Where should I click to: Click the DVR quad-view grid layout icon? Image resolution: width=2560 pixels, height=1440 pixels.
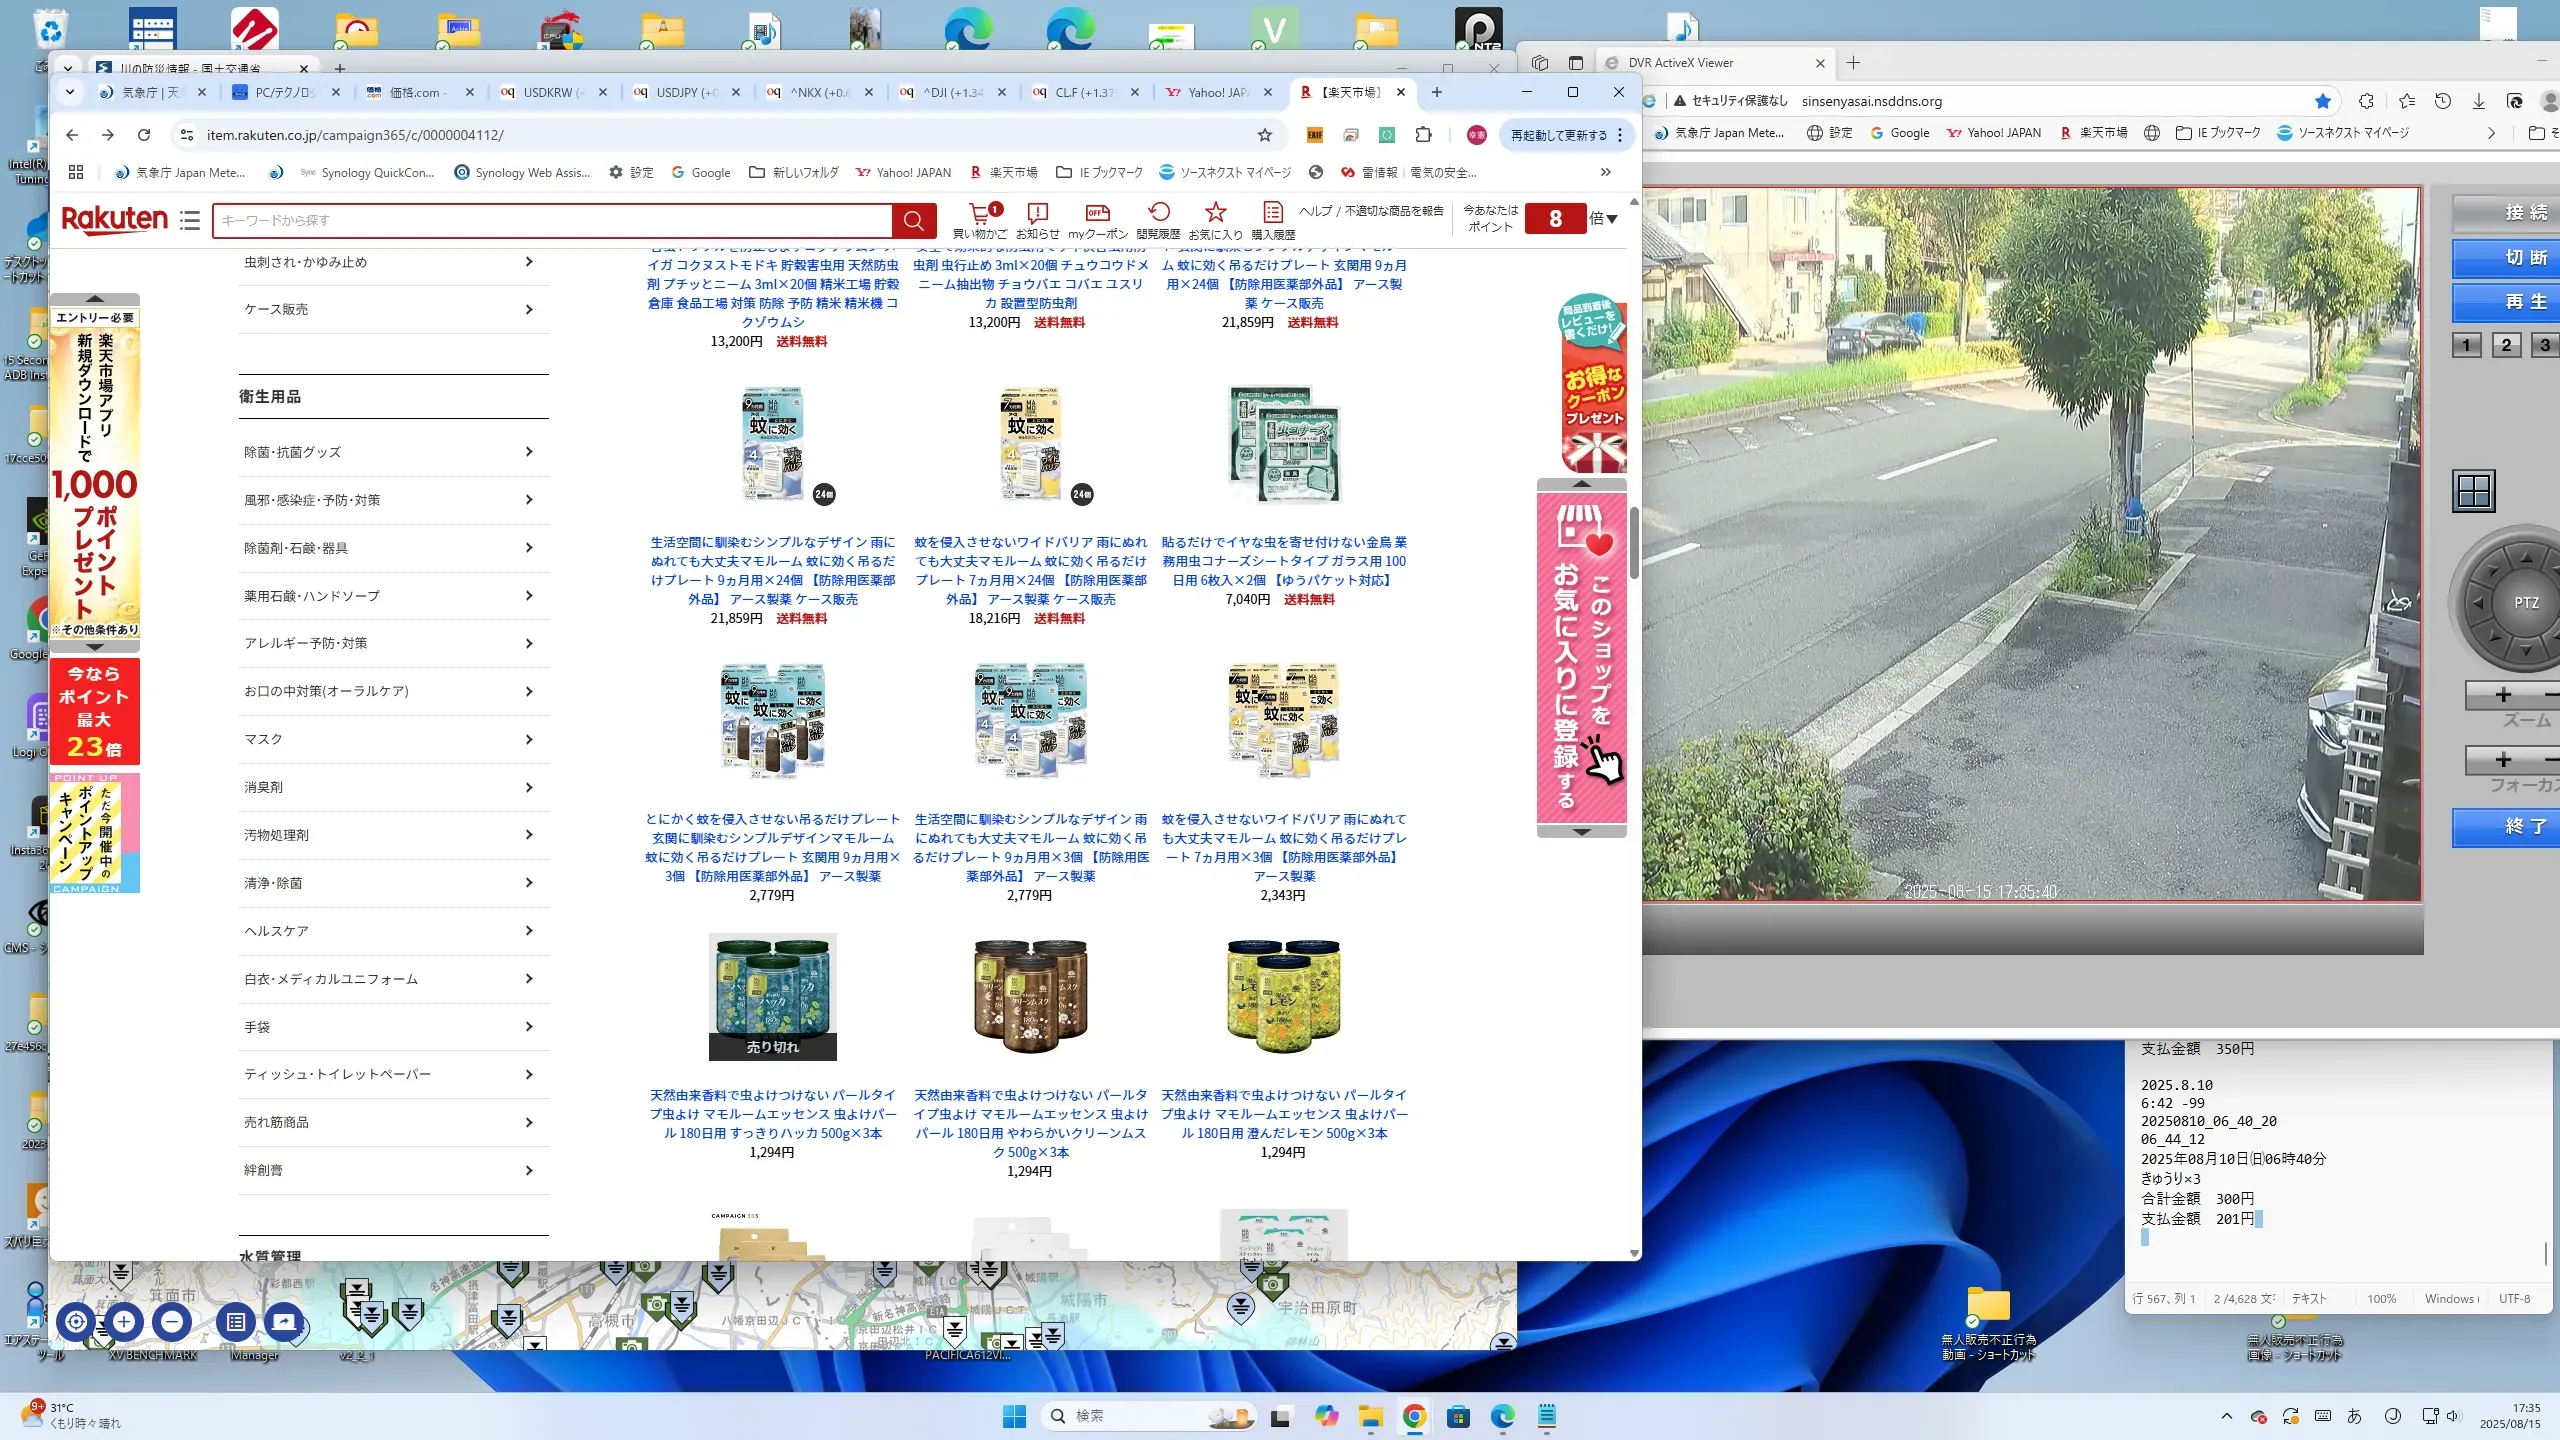pyautogui.click(x=2474, y=491)
